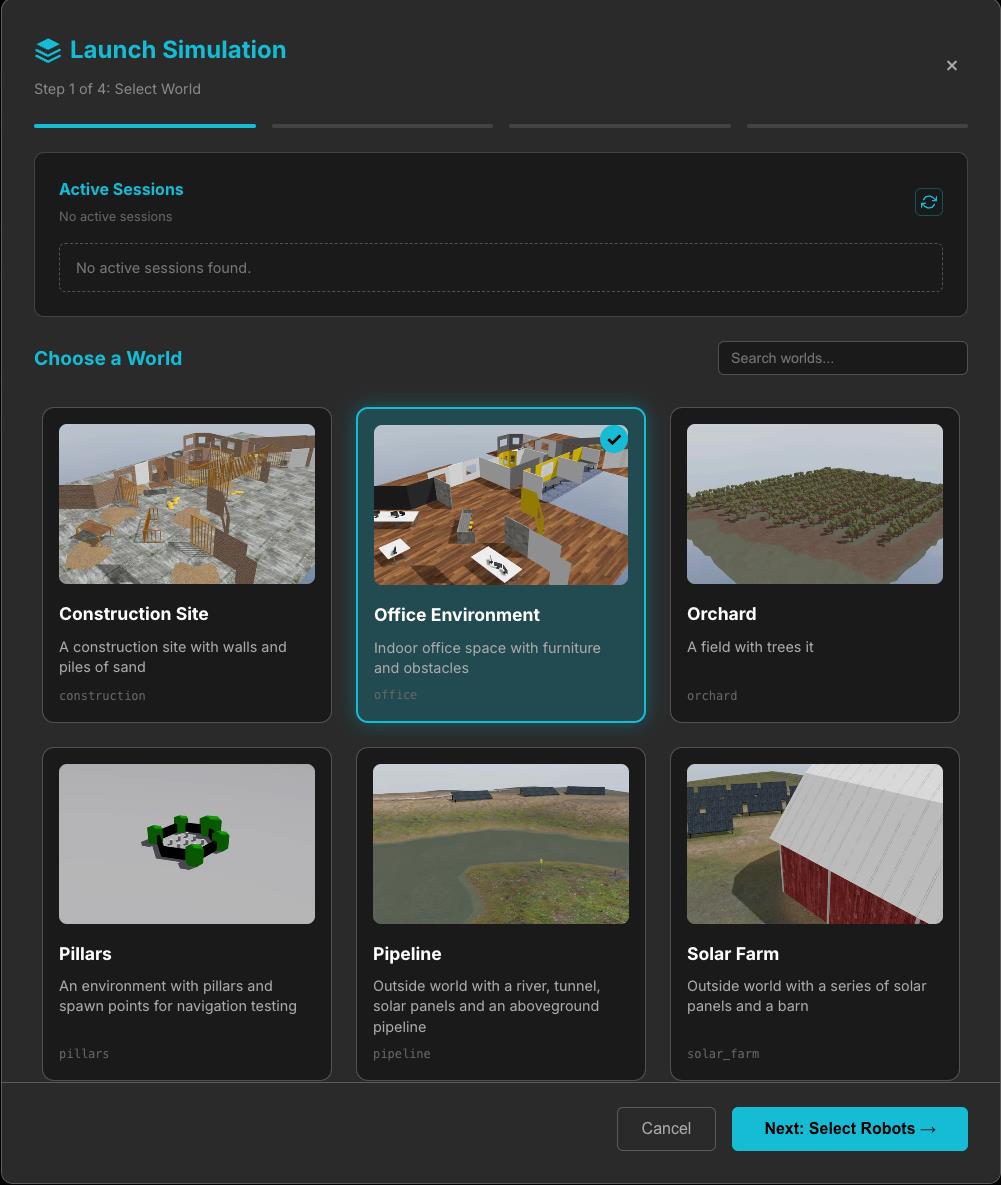Close the Launch Simulation dialog
1001x1185 pixels.
[x=951, y=65]
